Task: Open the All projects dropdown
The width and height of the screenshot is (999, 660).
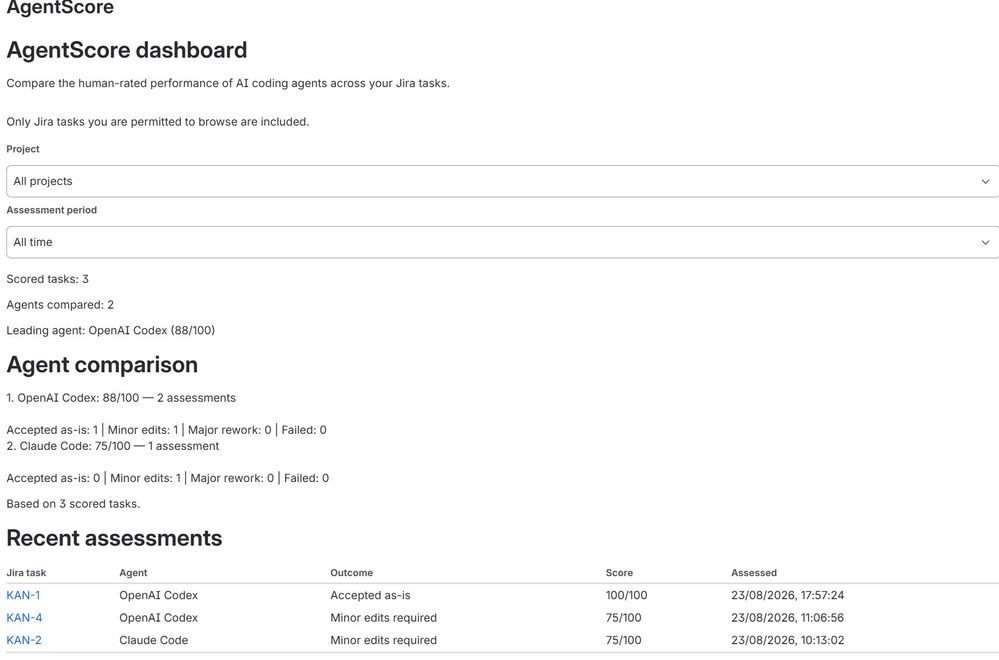Action: 503,182
